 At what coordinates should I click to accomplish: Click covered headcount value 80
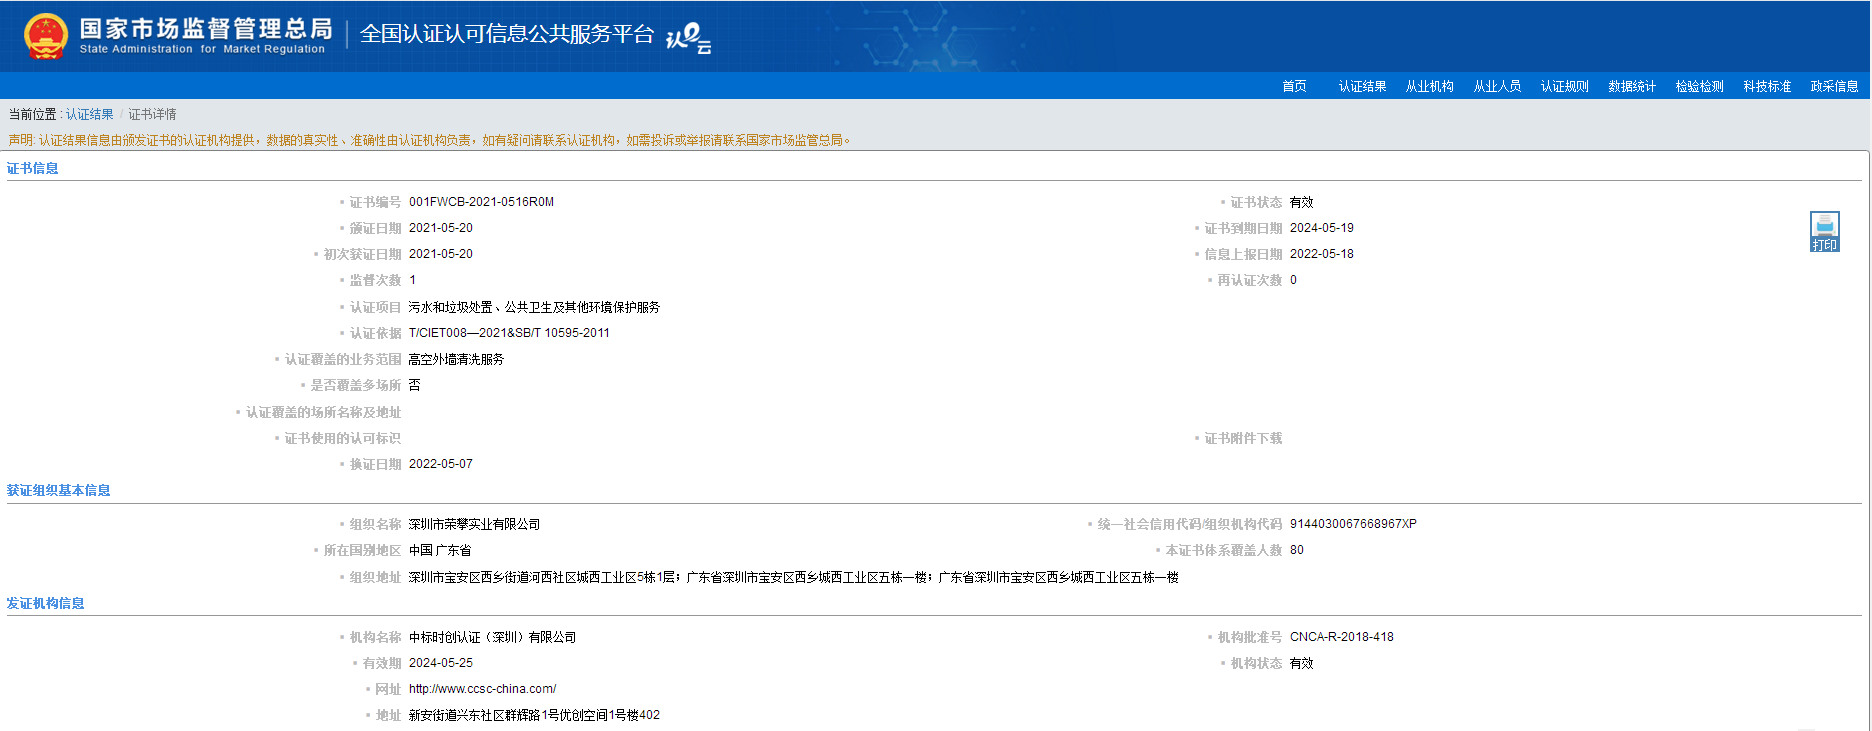pyautogui.click(x=1296, y=550)
